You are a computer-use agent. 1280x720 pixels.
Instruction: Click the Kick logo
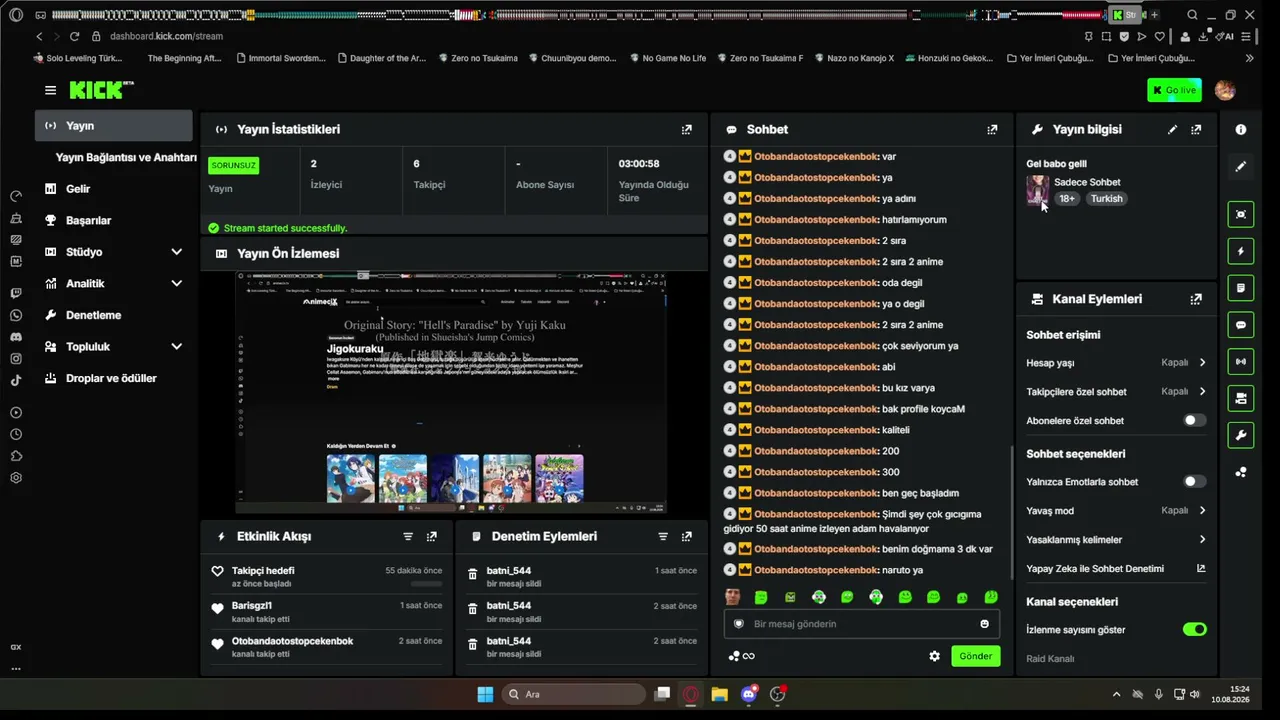[x=101, y=90]
